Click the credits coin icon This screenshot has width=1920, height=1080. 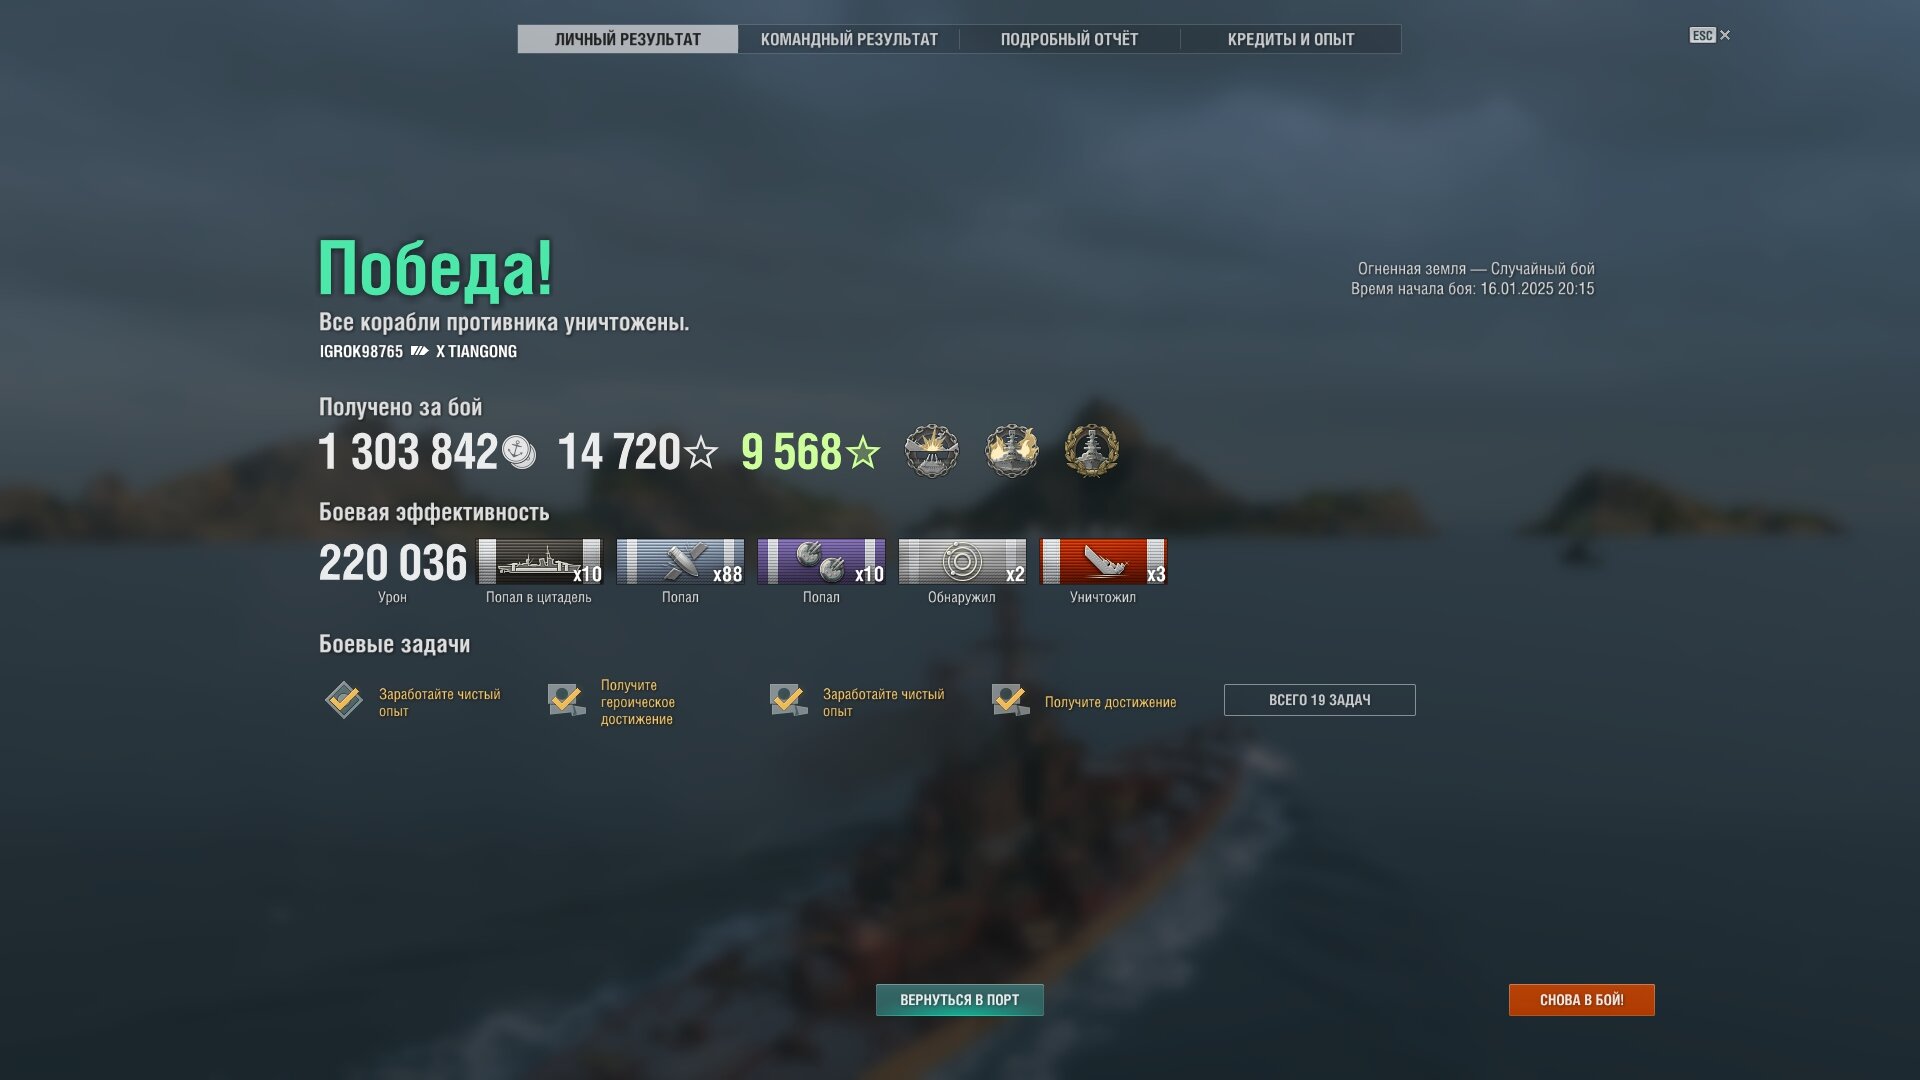tap(518, 452)
